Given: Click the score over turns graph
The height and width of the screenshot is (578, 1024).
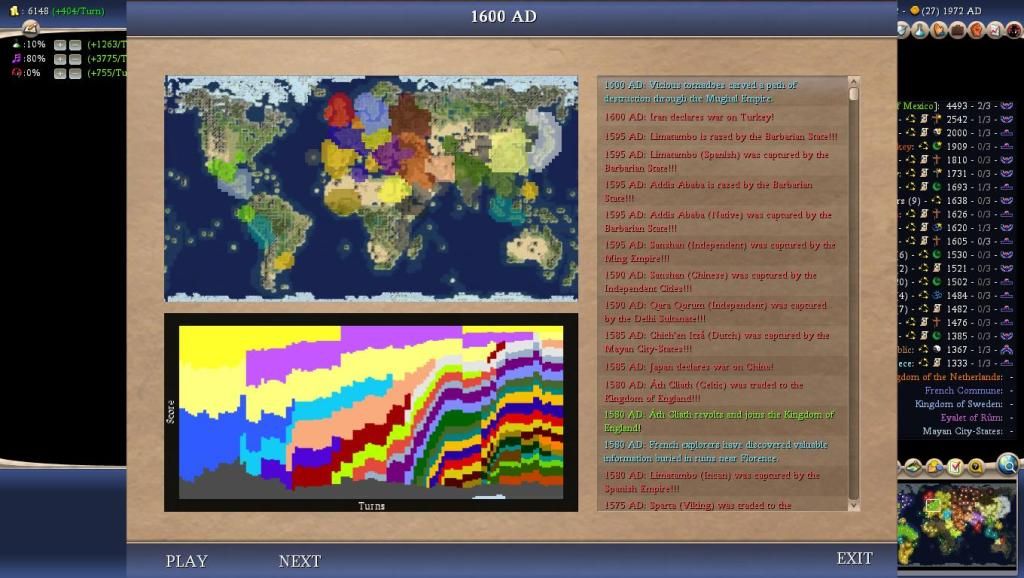Looking at the screenshot, I should pos(371,412).
